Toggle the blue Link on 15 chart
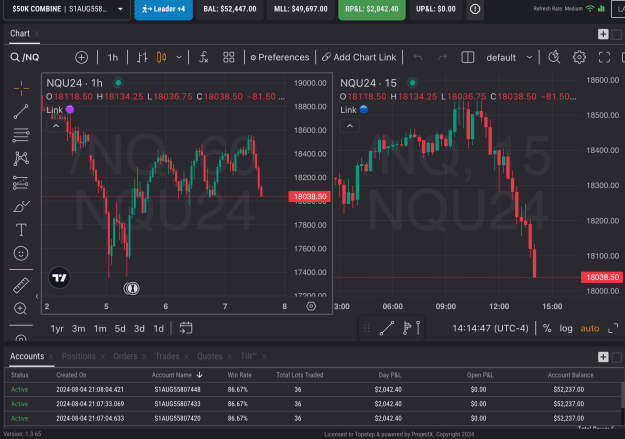Viewport: 625px width, 439px height. [364, 109]
